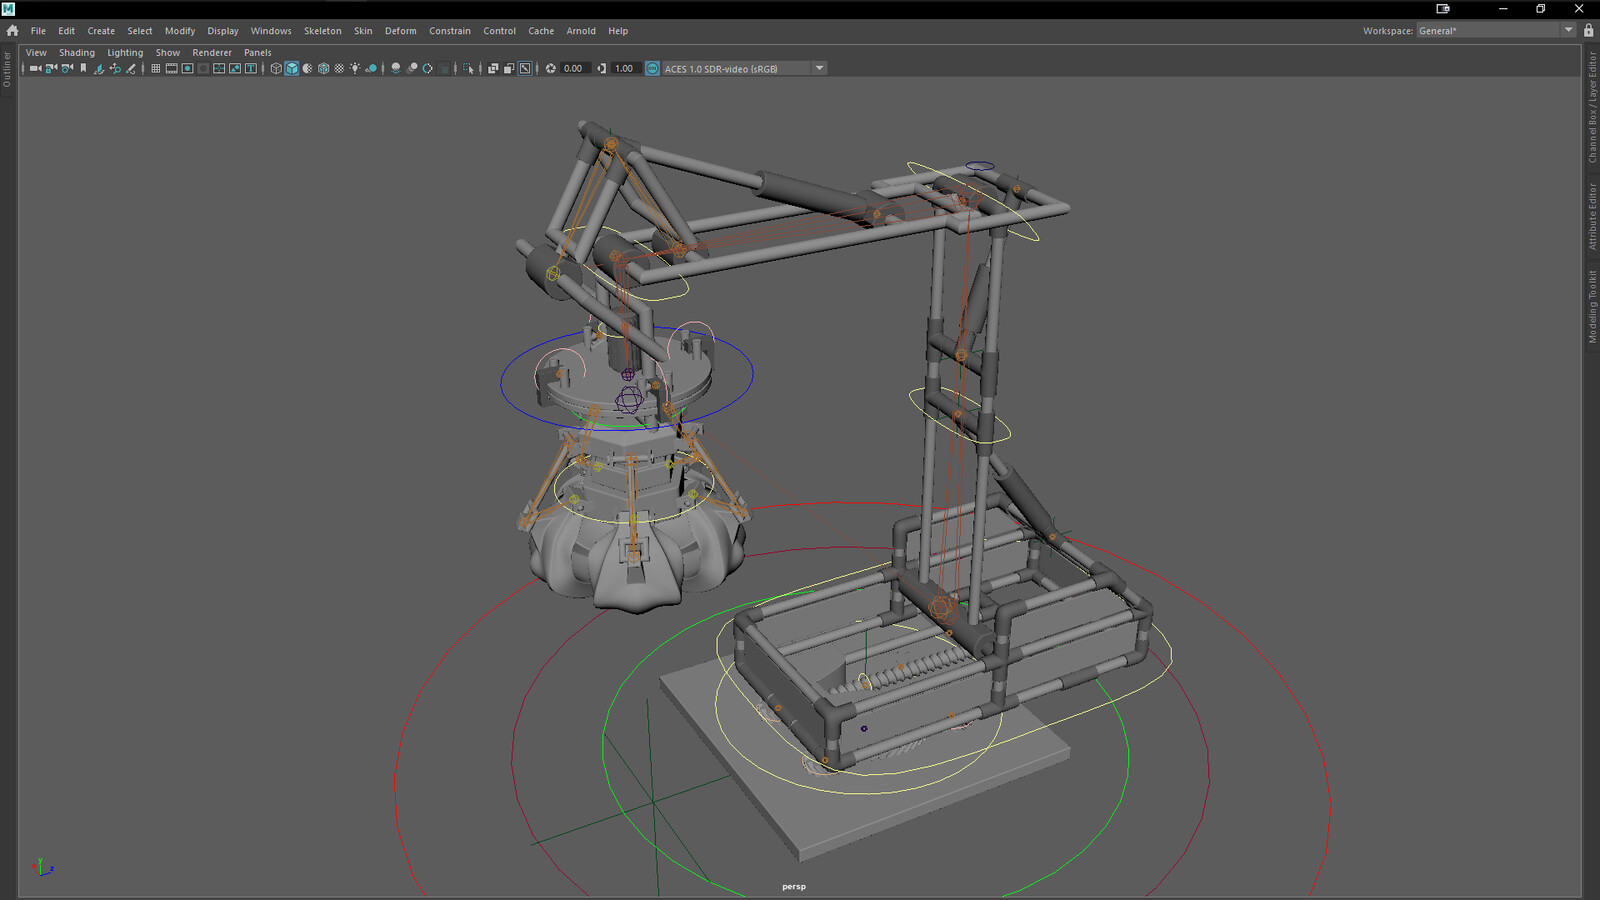This screenshot has width=1600, height=900.
Task: Toggle 2D Pan/Zoom icon
Action: [115, 68]
